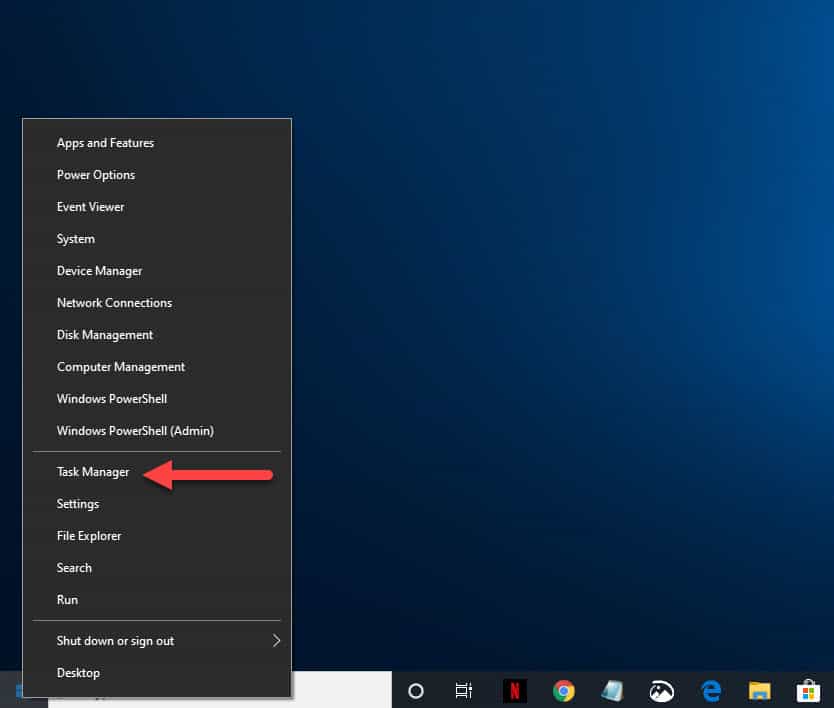Select Power Options from the menu

pos(157,175)
